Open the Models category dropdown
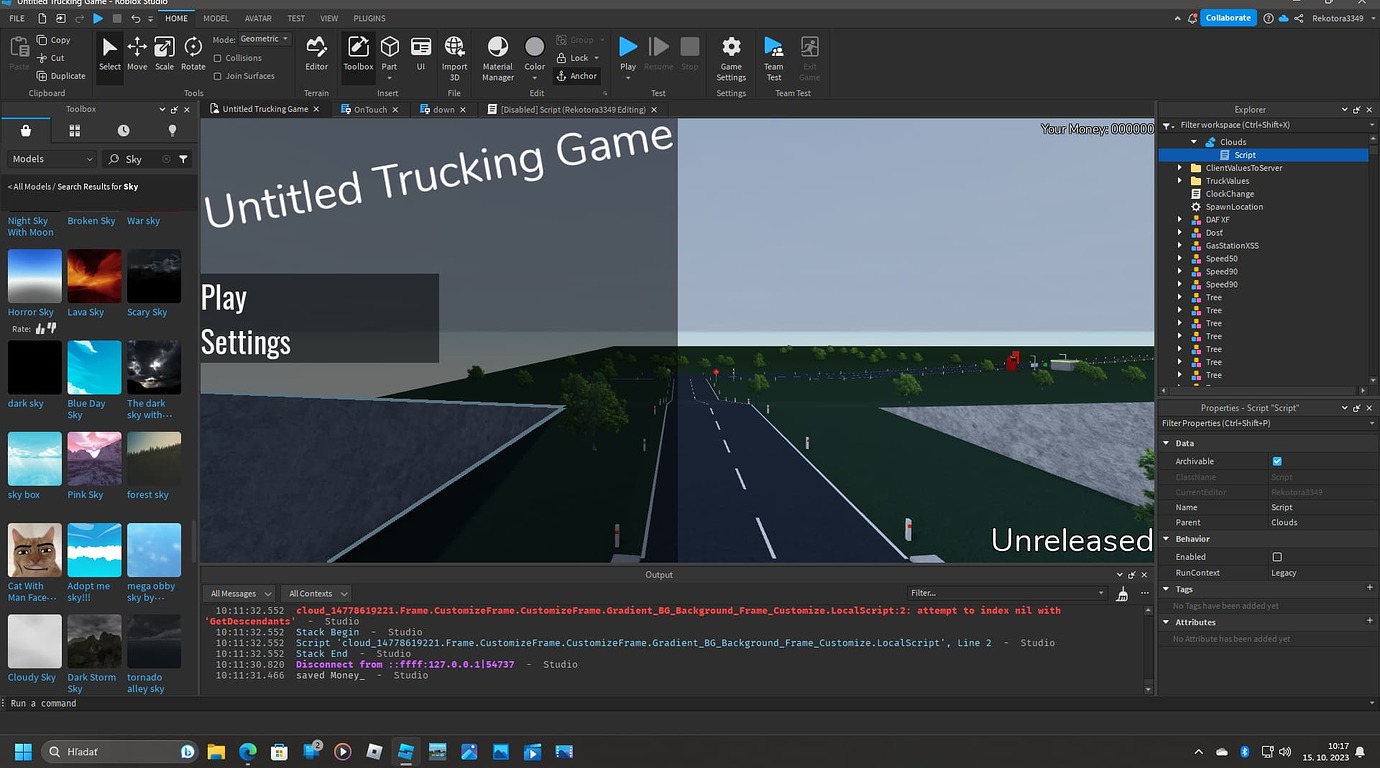 coord(52,159)
